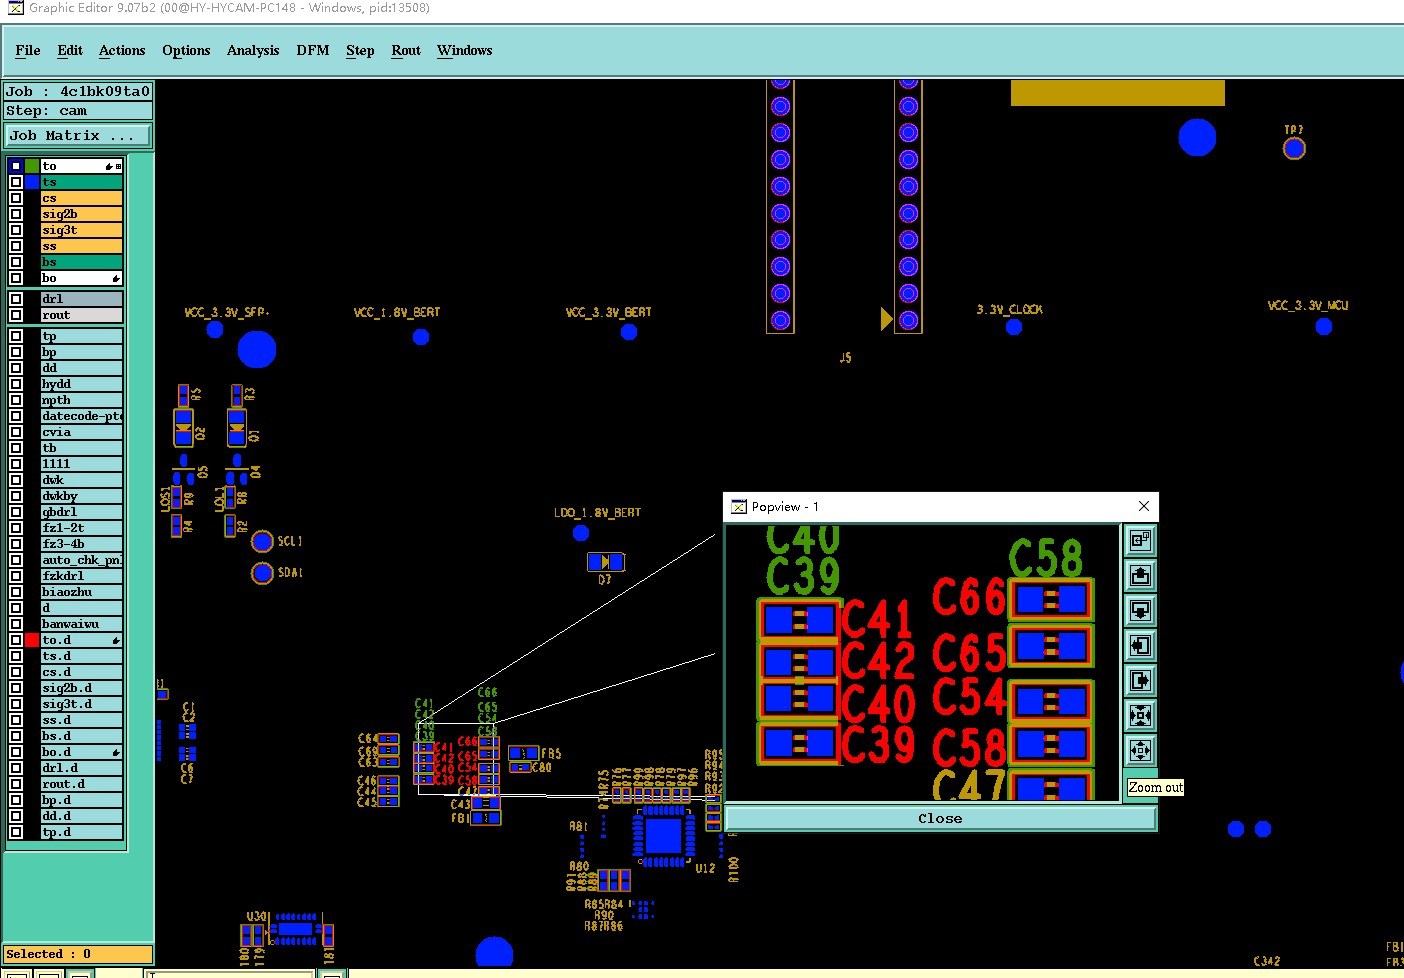The image size is (1404, 978).
Task: Click blue color swatch of 'ts' layer
Action: (32, 182)
